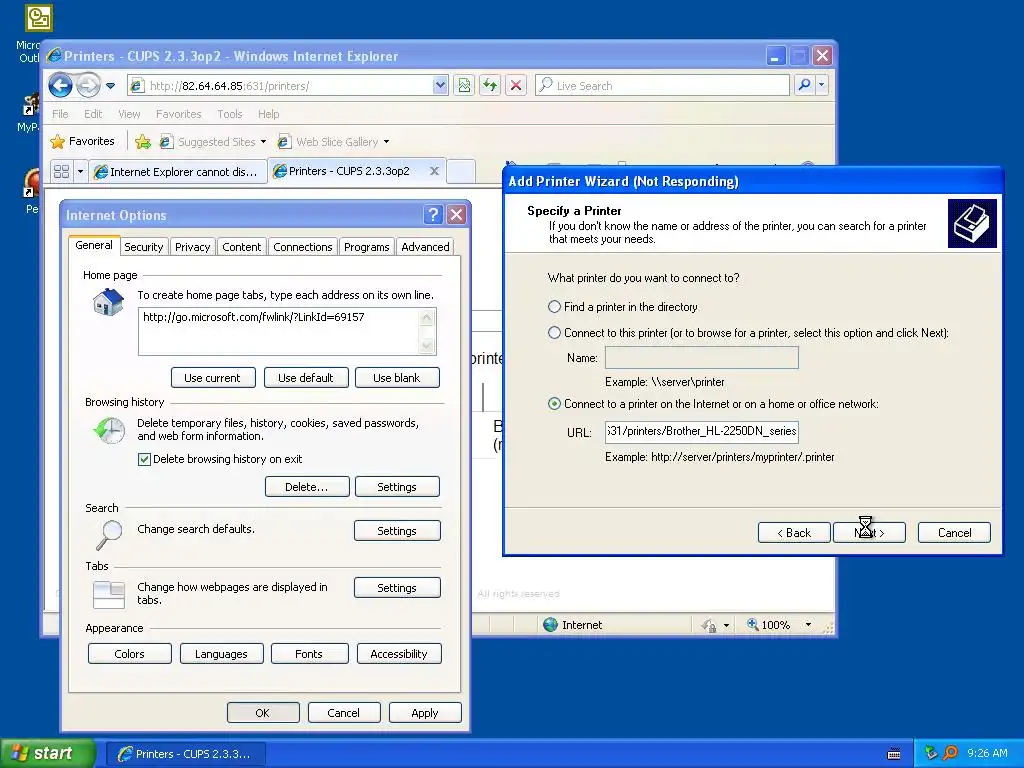The width and height of the screenshot is (1024, 768).
Task: Click the Compatibility View icon
Action: coord(464,85)
